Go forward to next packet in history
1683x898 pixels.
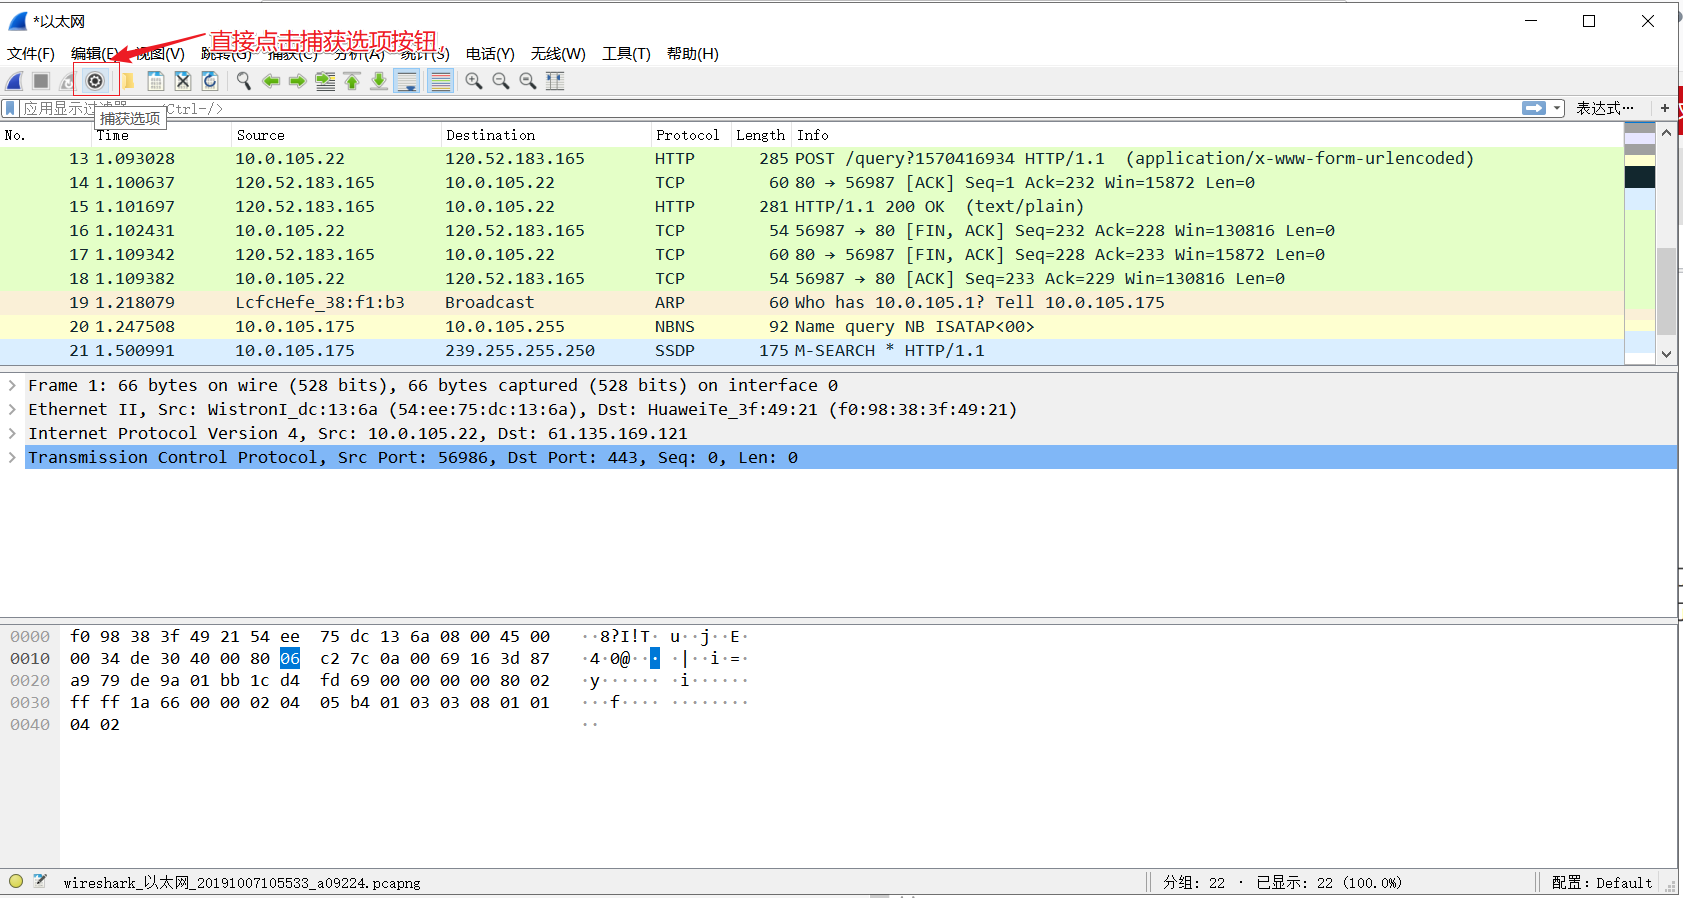pos(298,81)
